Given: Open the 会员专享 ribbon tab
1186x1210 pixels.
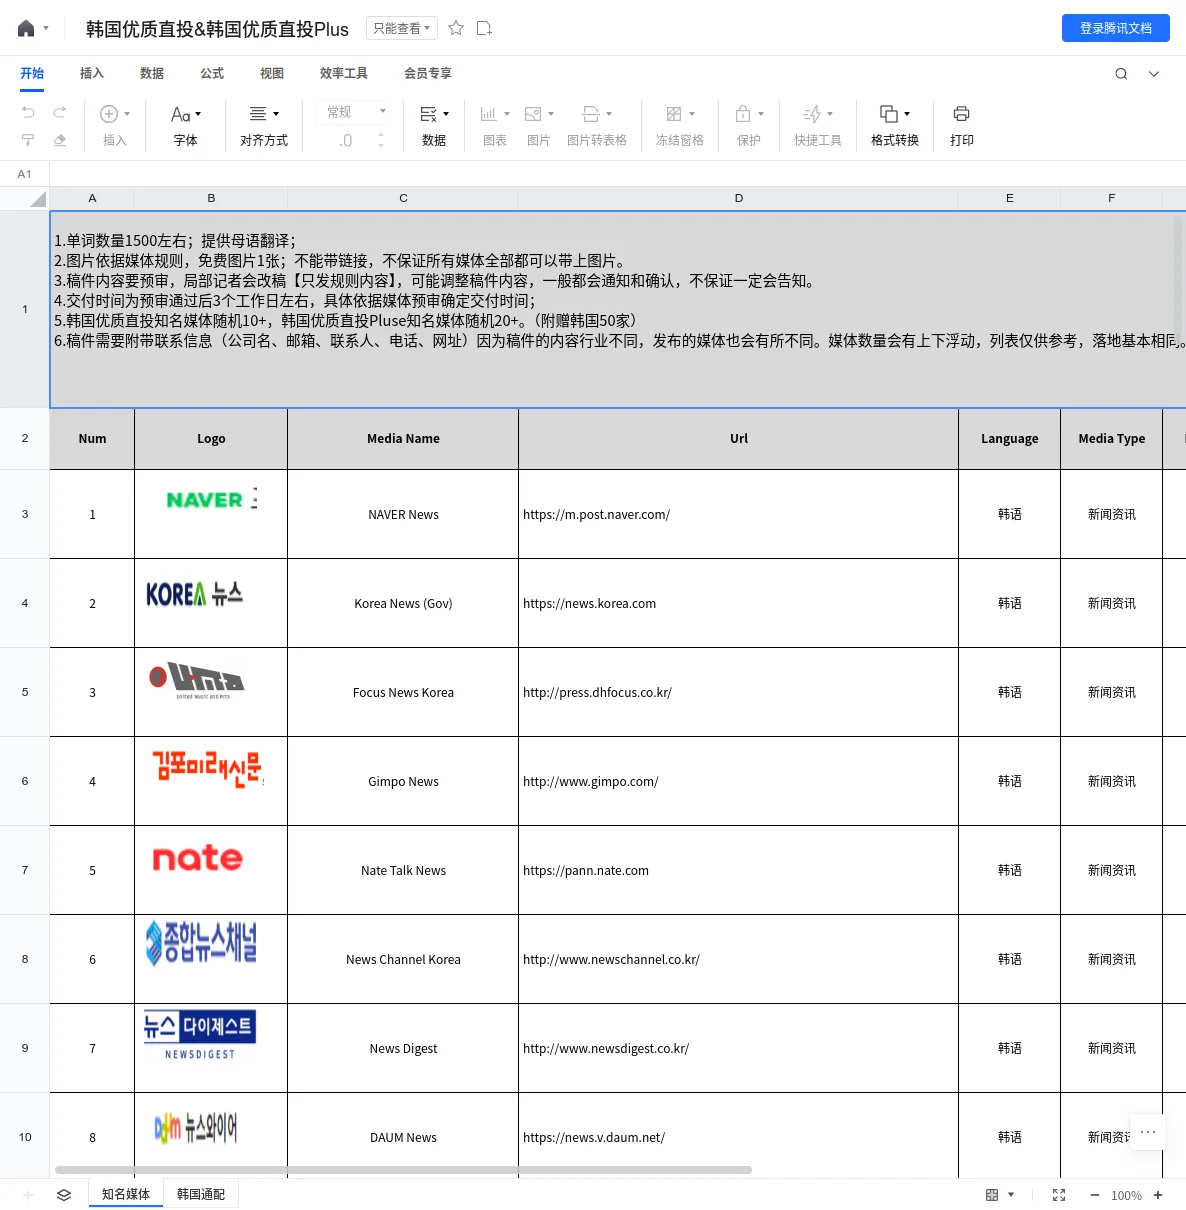Looking at the screenshot, I should coord(428,73).
